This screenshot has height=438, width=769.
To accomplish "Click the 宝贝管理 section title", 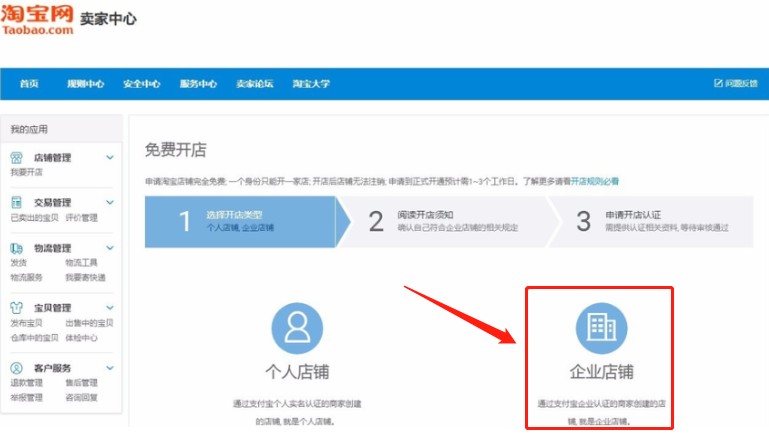I will click(52, 308).
